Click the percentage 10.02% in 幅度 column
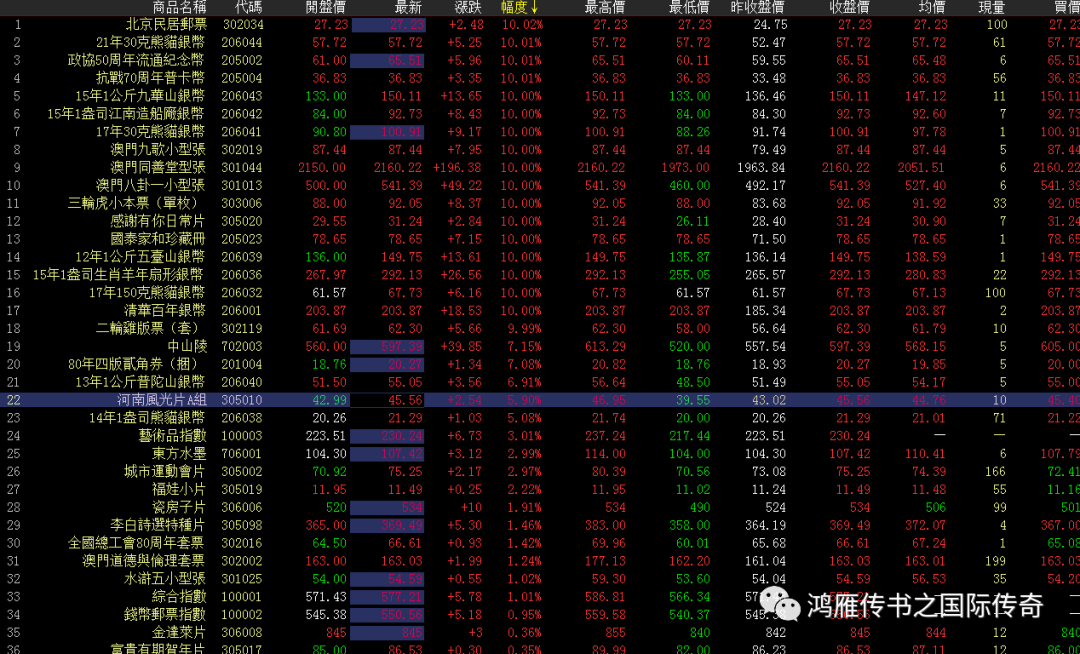The image size is (1080, 654). [522, 24]
